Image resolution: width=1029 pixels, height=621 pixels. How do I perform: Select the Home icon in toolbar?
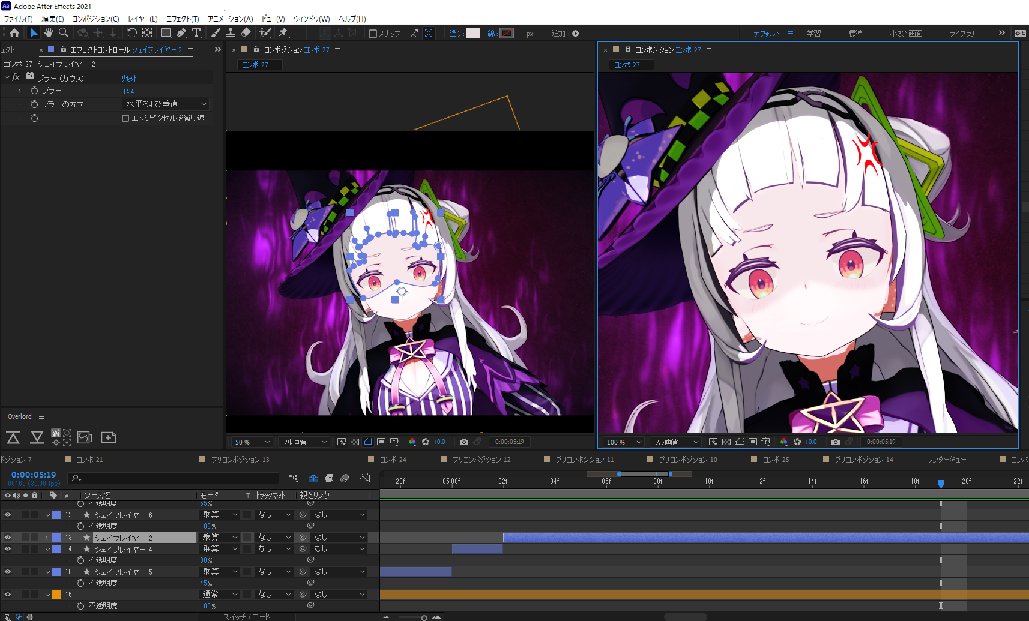(14, 33)
